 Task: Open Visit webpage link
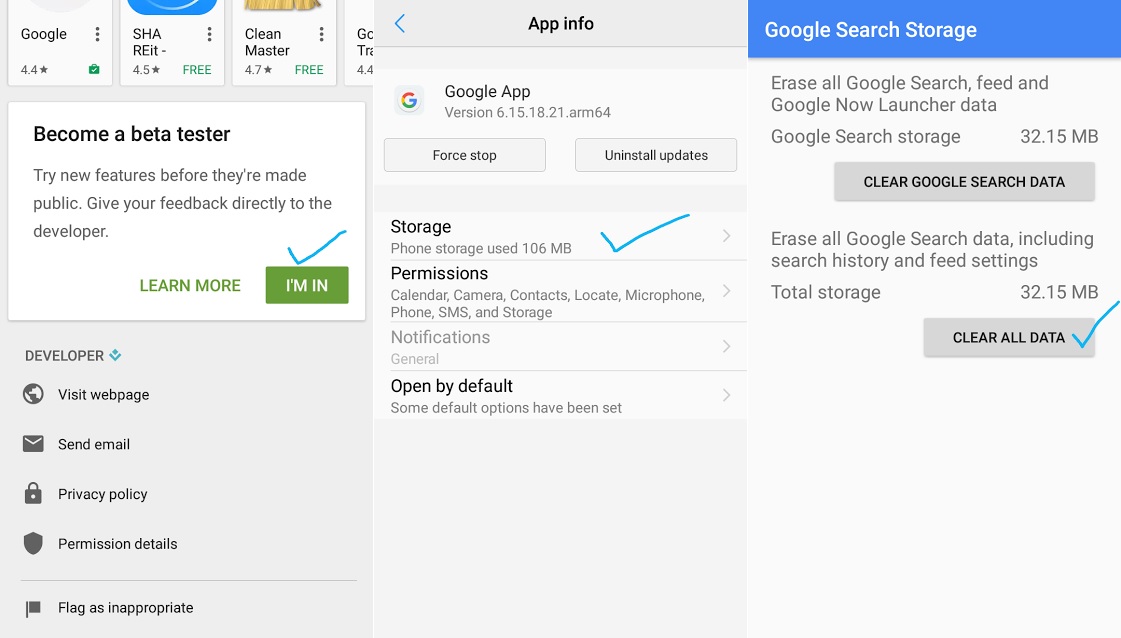[x=104, y=395]
